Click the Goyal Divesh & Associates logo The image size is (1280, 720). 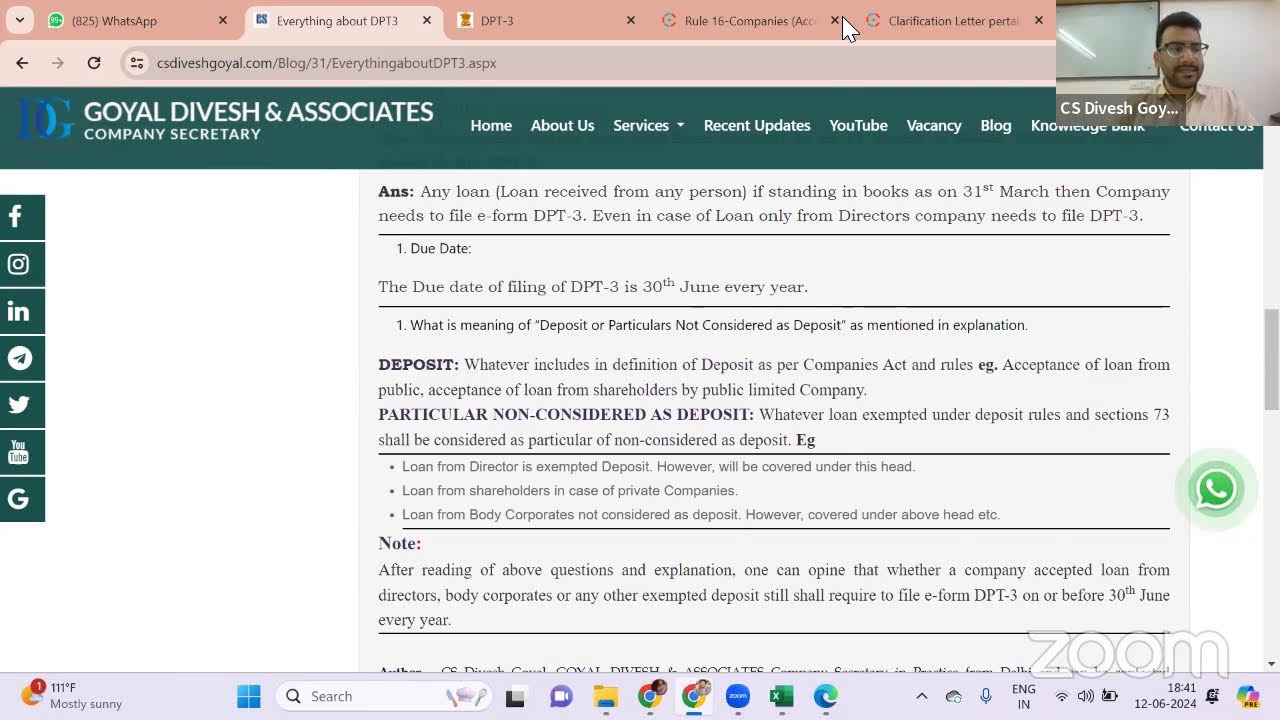[x=225, y=119]
